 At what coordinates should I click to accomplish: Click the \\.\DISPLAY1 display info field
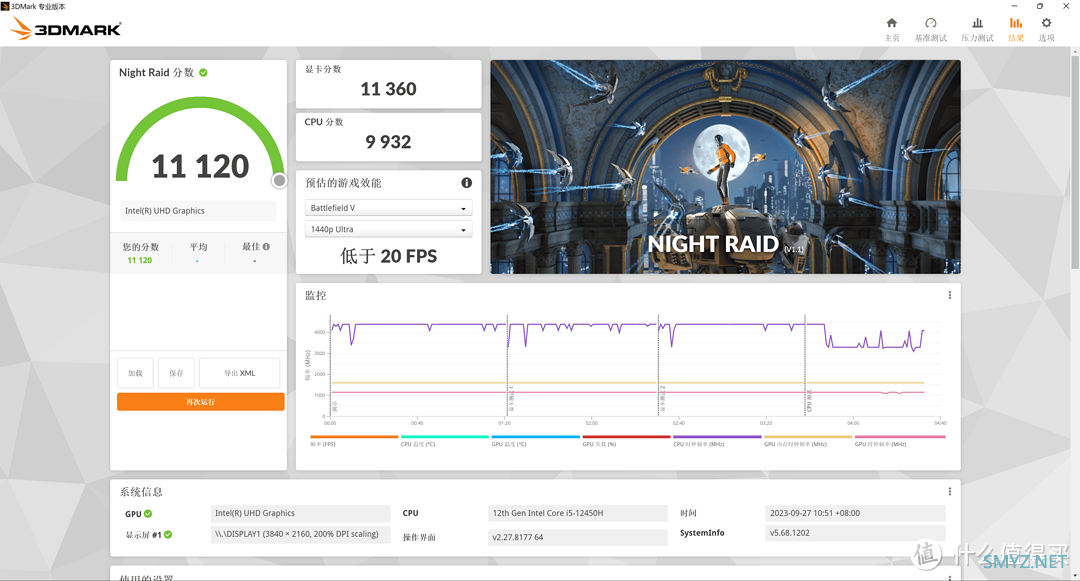point(300,534)
